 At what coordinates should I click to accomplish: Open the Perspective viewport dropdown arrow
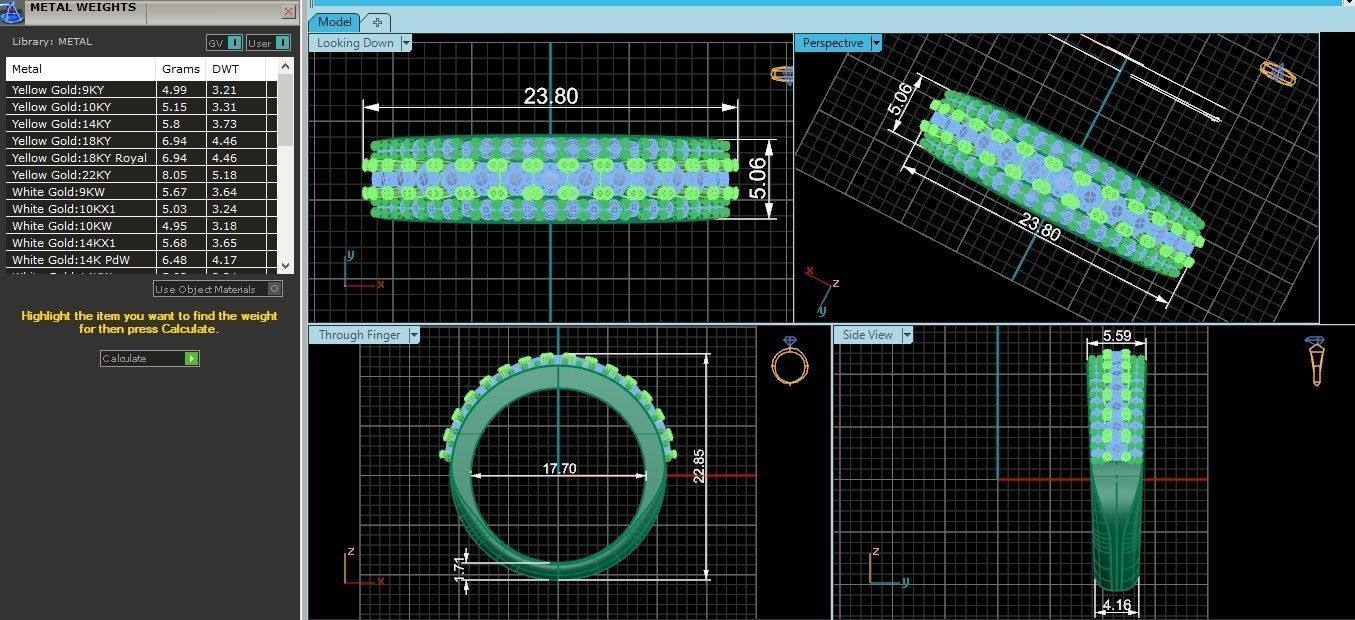pos(876,43)
